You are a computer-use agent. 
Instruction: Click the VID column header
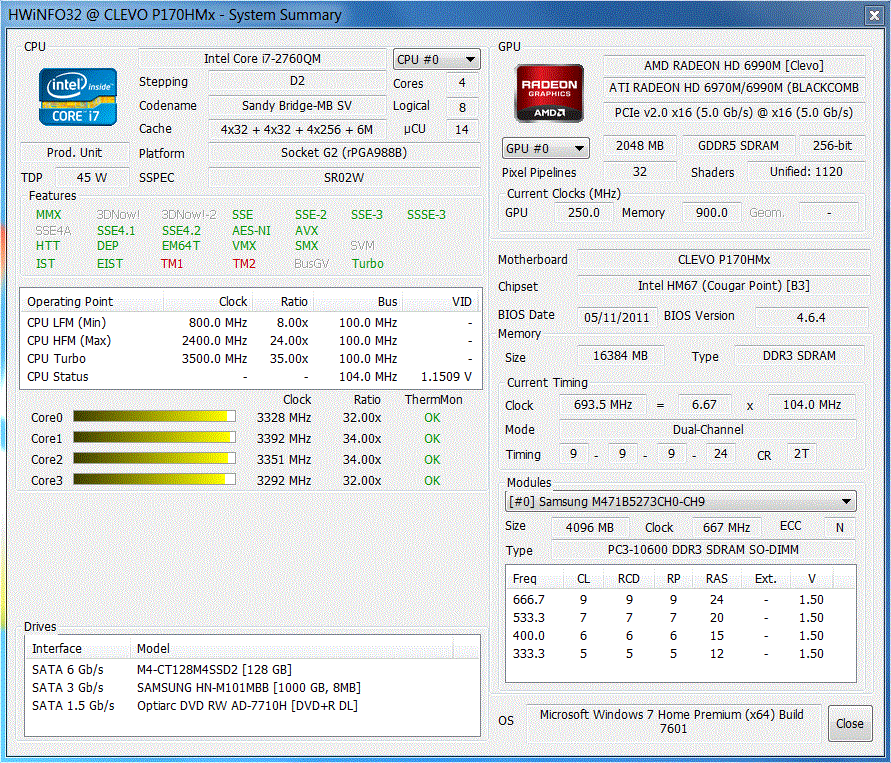442,302
